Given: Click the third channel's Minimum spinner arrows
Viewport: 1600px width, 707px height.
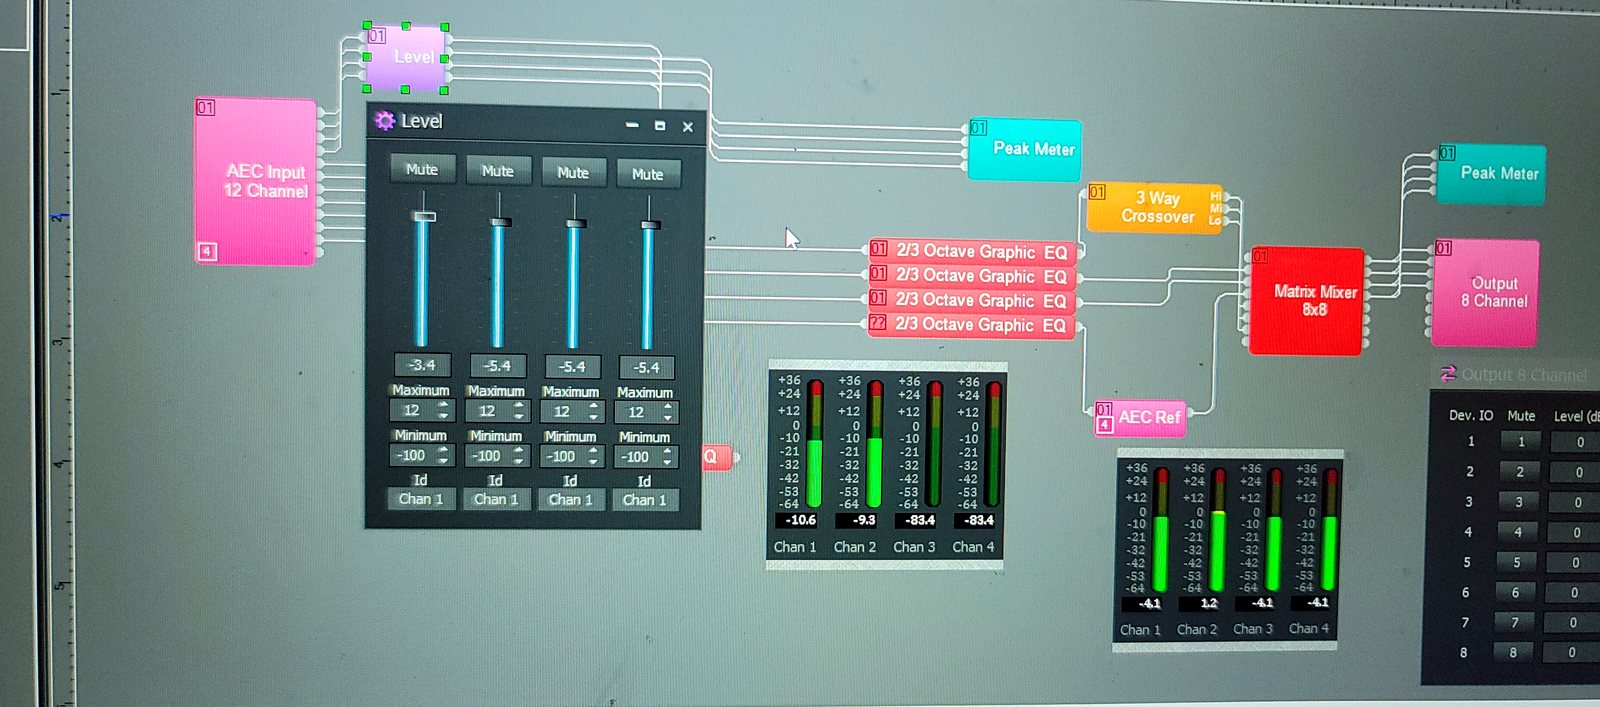Looking at the screenshot, I should click(x=594, y=457).
